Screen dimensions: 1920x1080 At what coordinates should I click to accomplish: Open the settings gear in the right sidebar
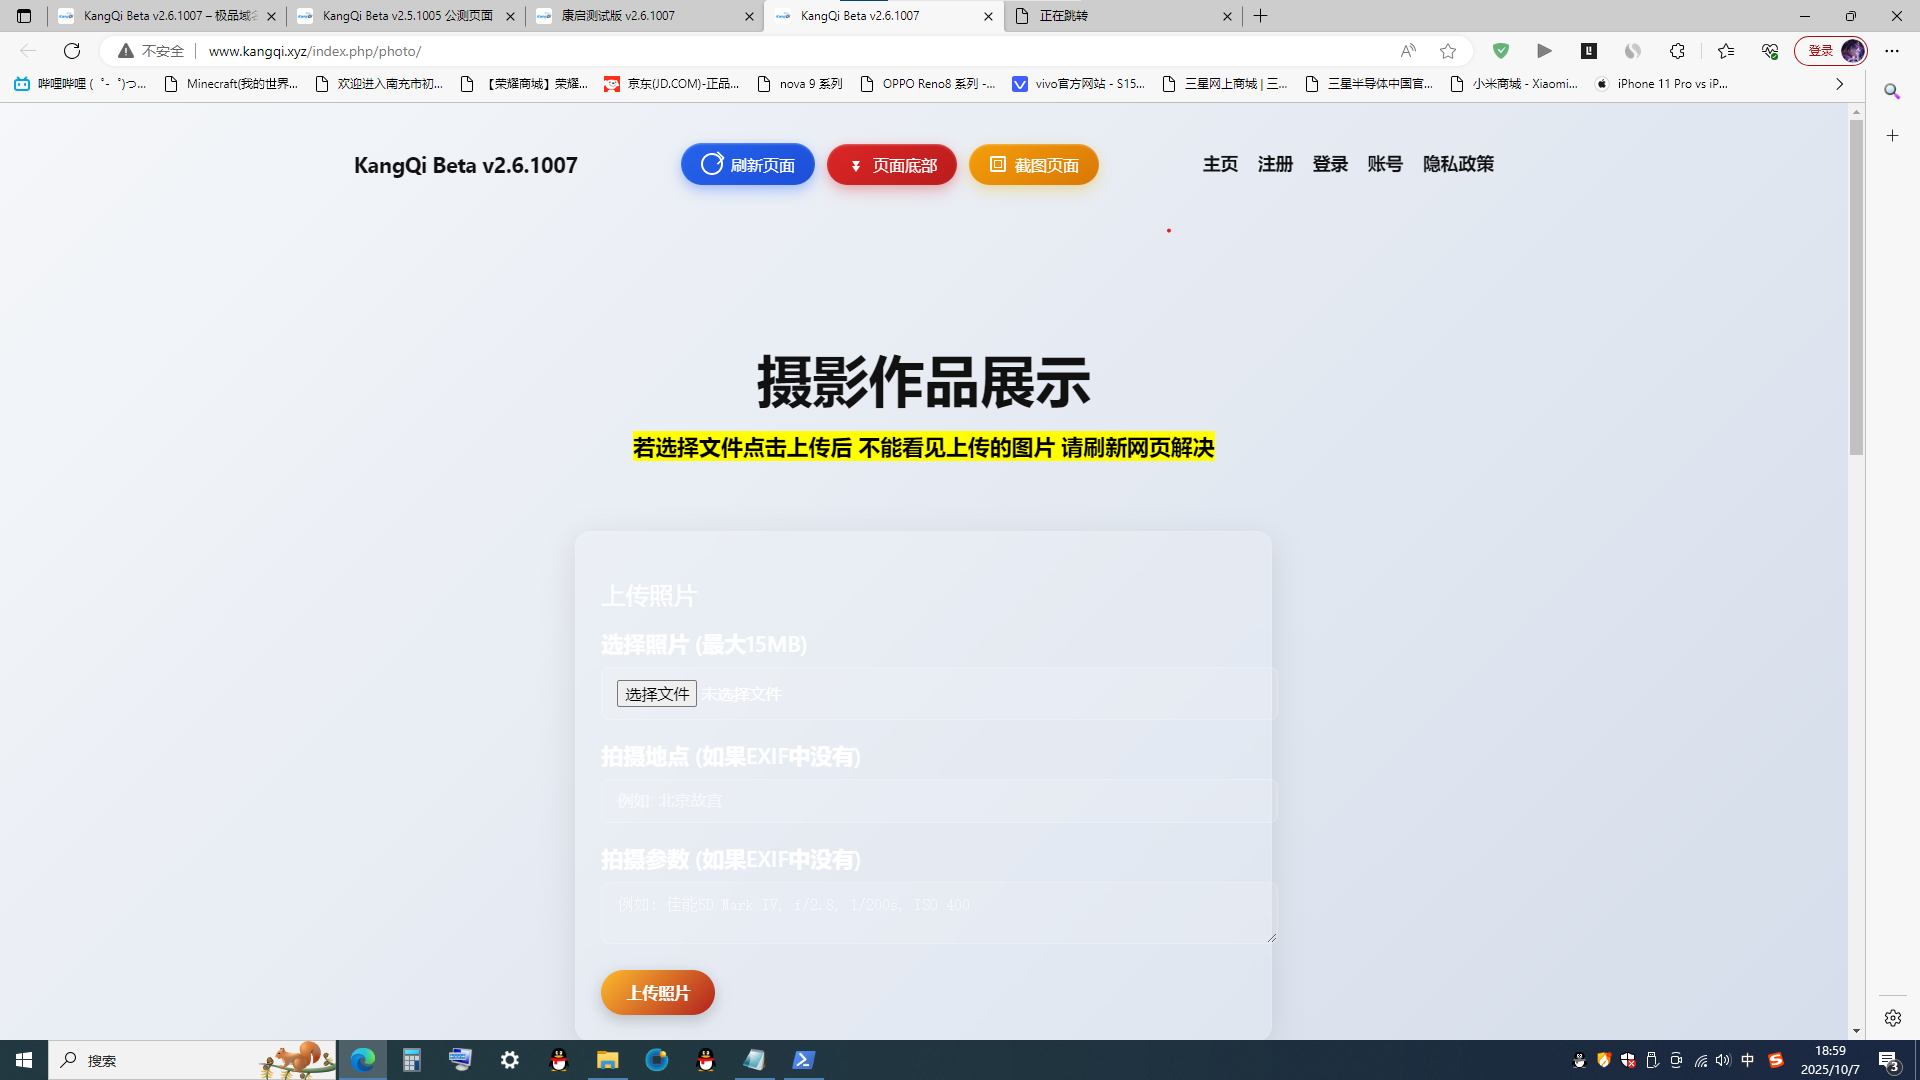coord(1892,1017)
